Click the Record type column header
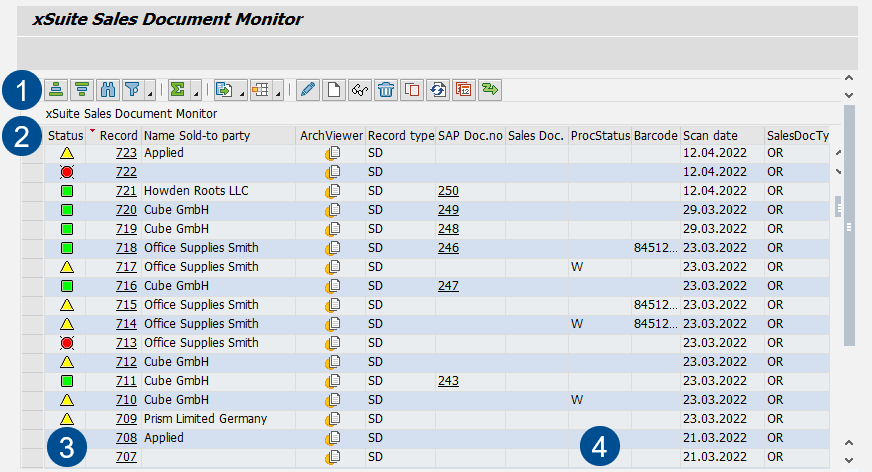 pos(401,136)
